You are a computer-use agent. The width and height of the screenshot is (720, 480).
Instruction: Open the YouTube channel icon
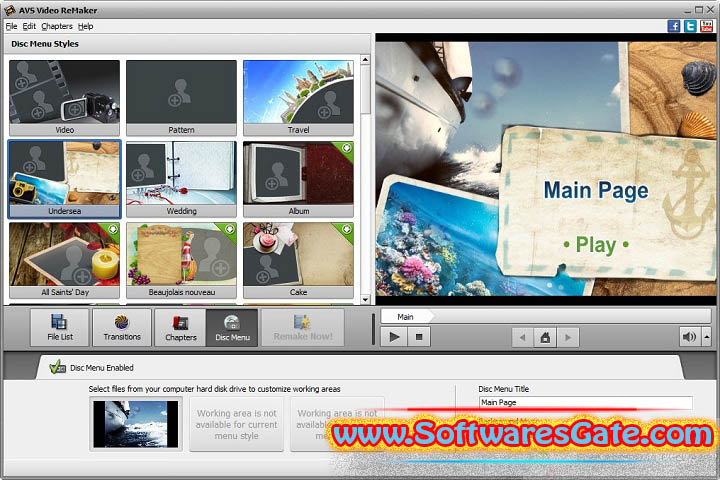click(706, 26)
